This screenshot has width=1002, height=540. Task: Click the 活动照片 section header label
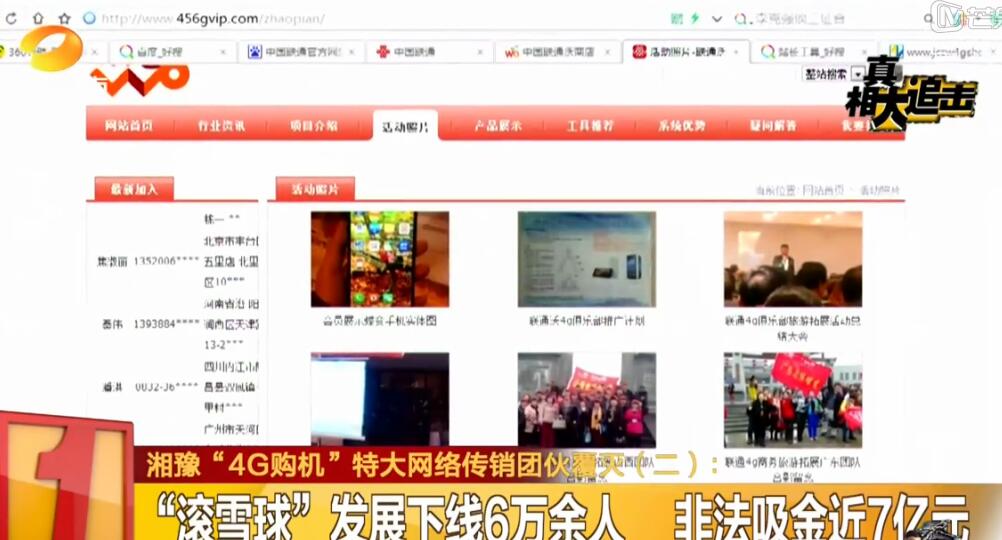pos(315,189)
